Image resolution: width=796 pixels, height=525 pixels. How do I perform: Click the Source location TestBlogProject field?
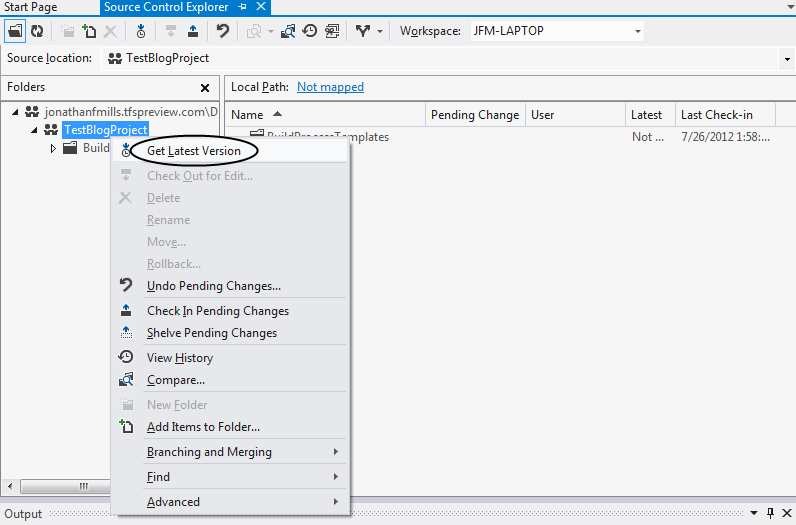click(x=442, y=58)
